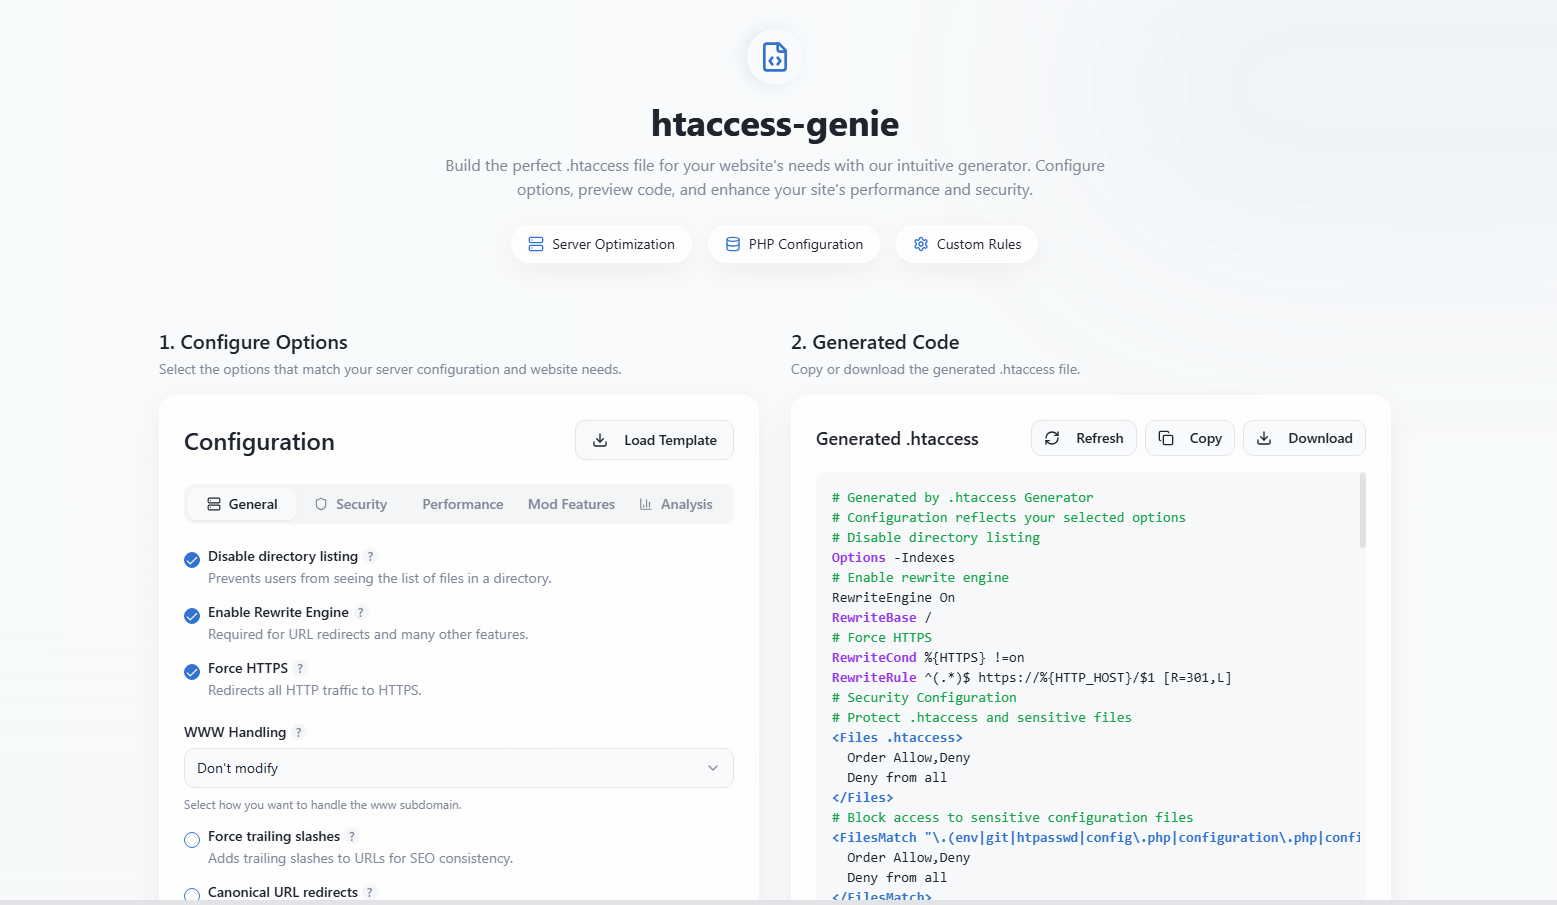Viewport: 1557px width, 905px height.
Task: Click the shield icon on Security tab
Action: 320,503
